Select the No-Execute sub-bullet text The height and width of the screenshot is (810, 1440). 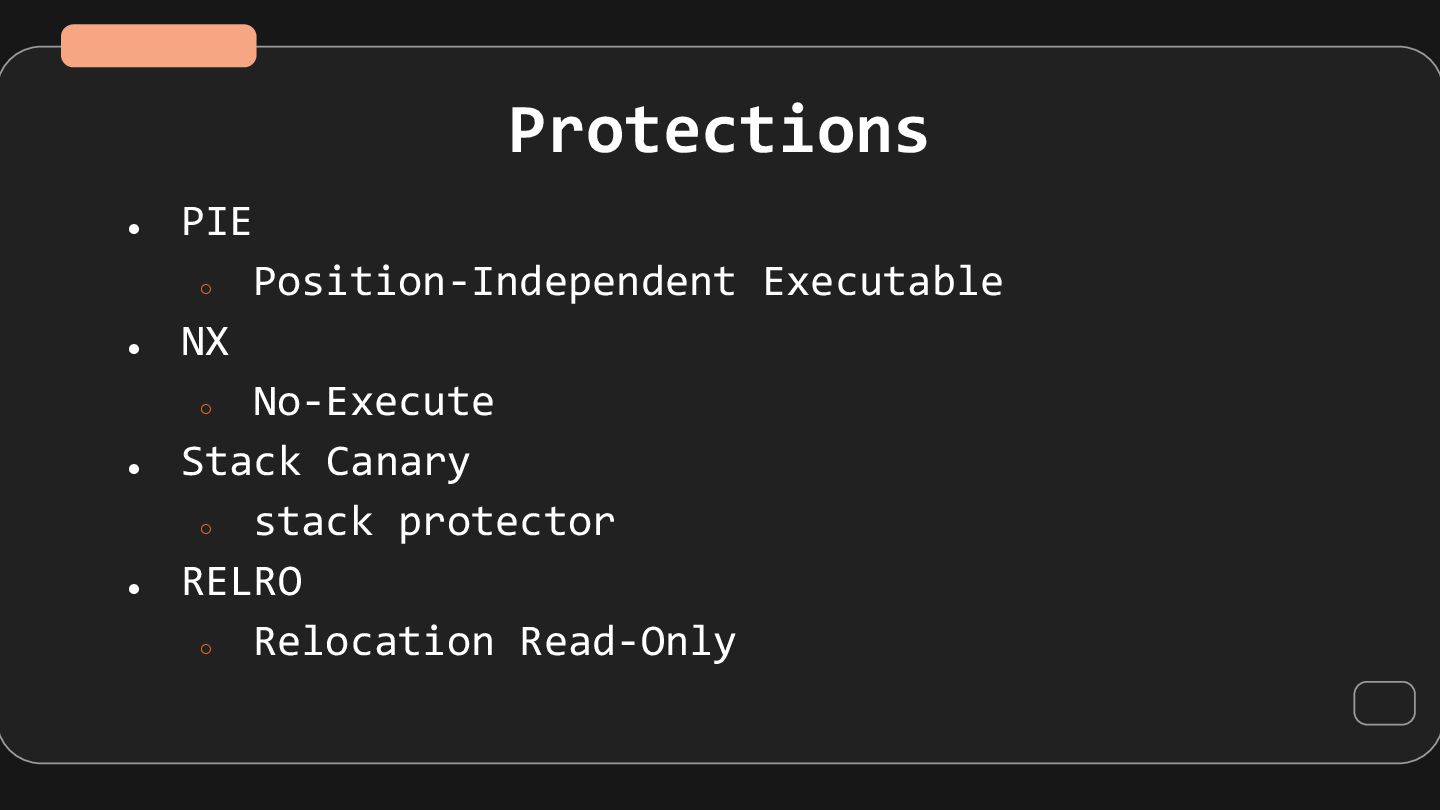tap(374, 402)
